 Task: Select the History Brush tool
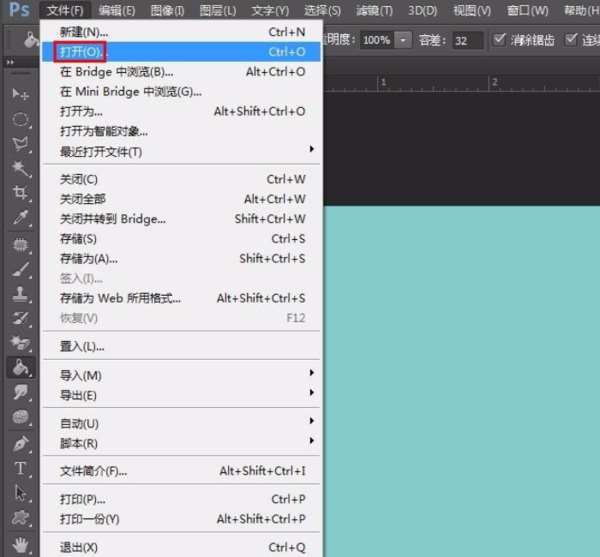pyautogui.click(x=20, y=318)
